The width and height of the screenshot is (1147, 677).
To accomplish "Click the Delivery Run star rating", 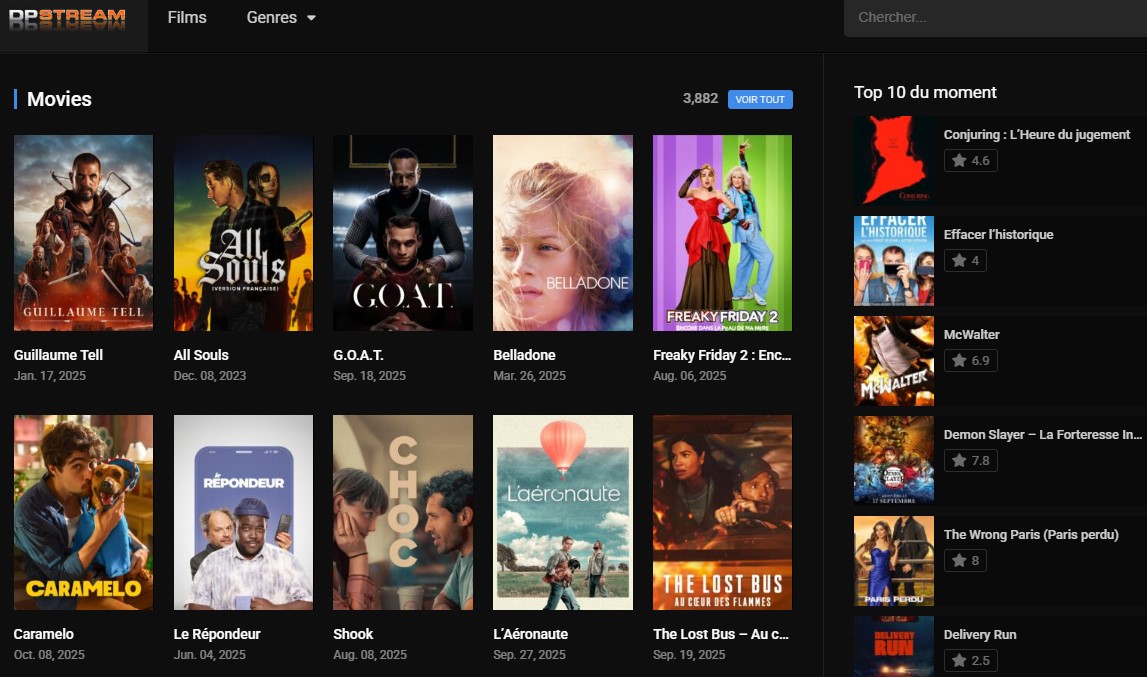I will tap(970, 660).
